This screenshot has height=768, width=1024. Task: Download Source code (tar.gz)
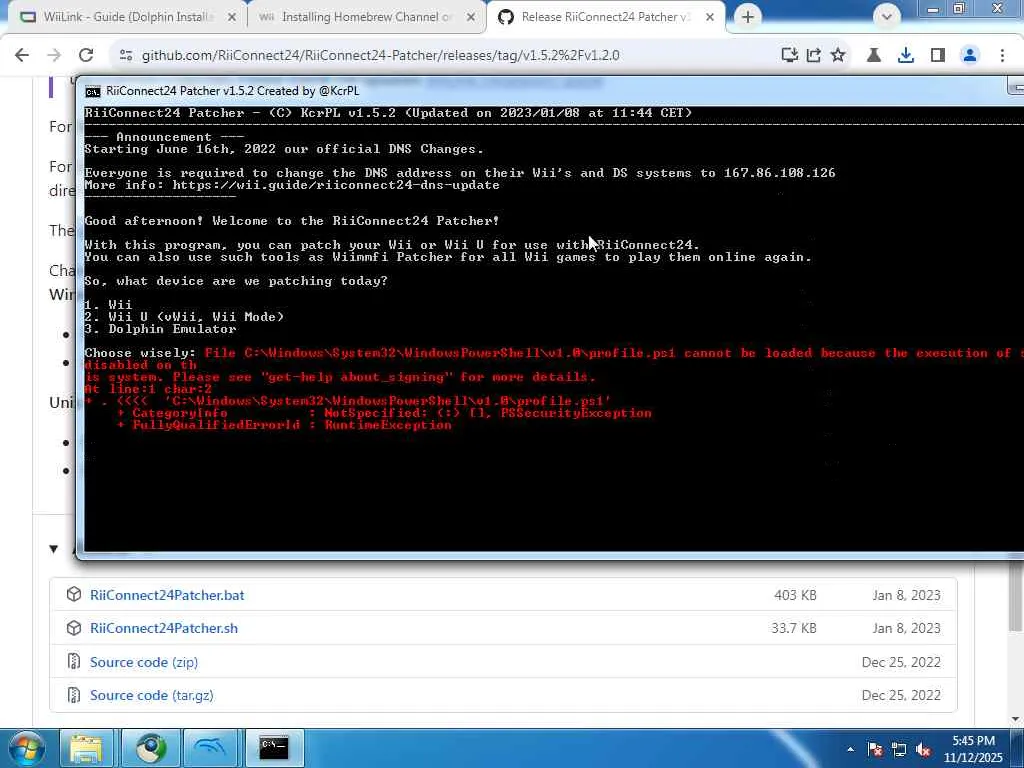tap(152, 696)
